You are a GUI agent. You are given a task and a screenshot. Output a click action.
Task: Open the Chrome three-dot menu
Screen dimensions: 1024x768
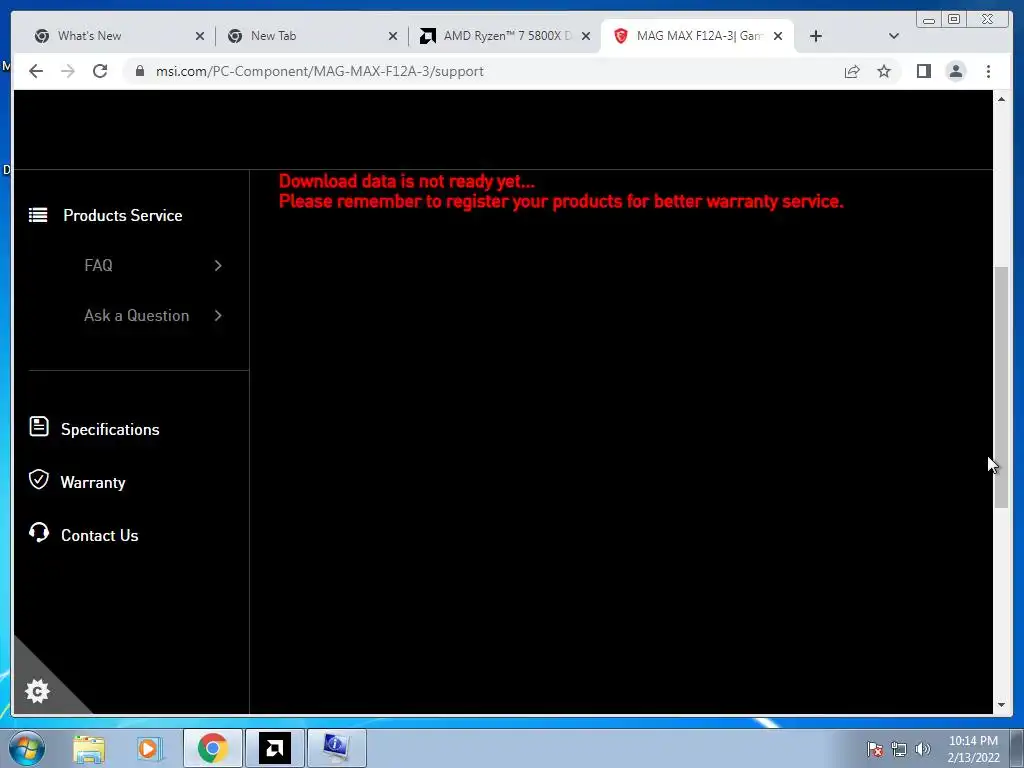(988, 71)
